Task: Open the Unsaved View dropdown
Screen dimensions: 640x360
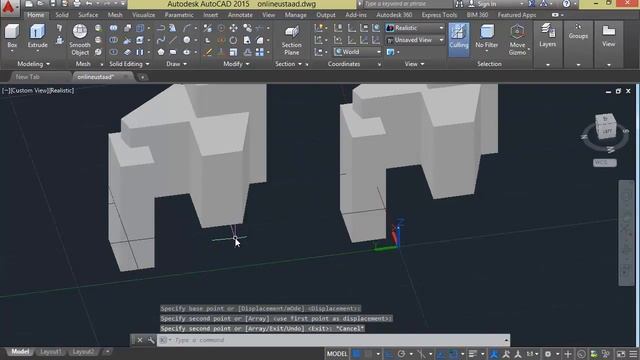Action: 415,40
